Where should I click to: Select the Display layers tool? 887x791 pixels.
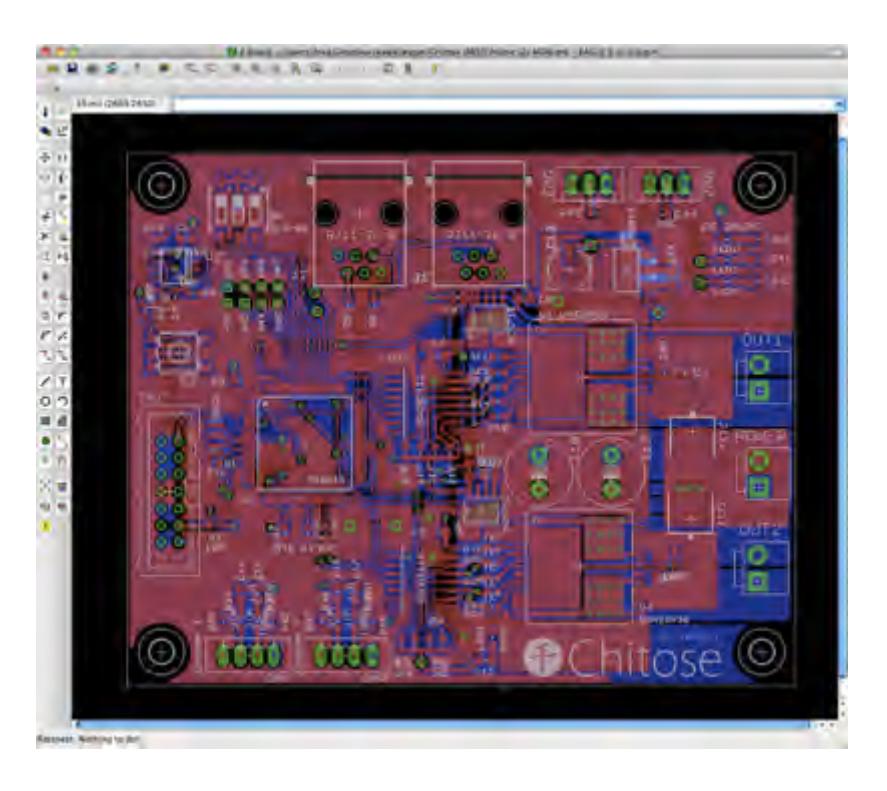(x=45, y=131)
